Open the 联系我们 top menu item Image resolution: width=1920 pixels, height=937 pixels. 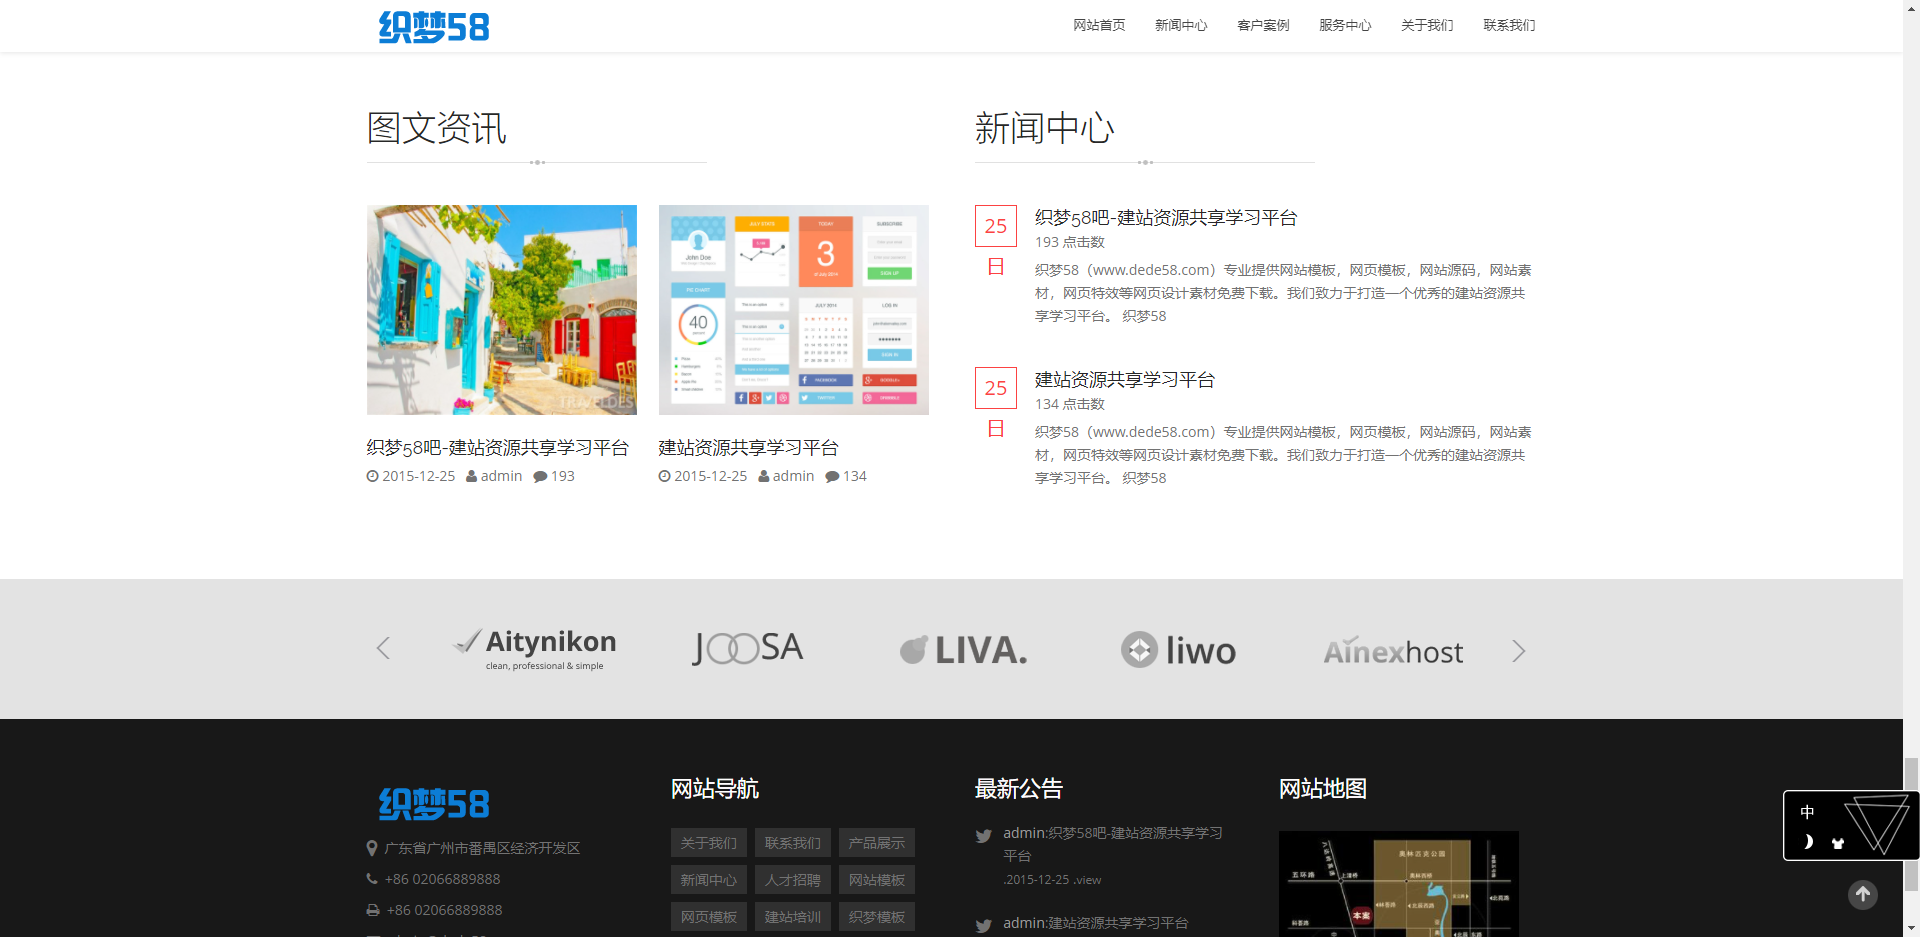point(1509,25)
